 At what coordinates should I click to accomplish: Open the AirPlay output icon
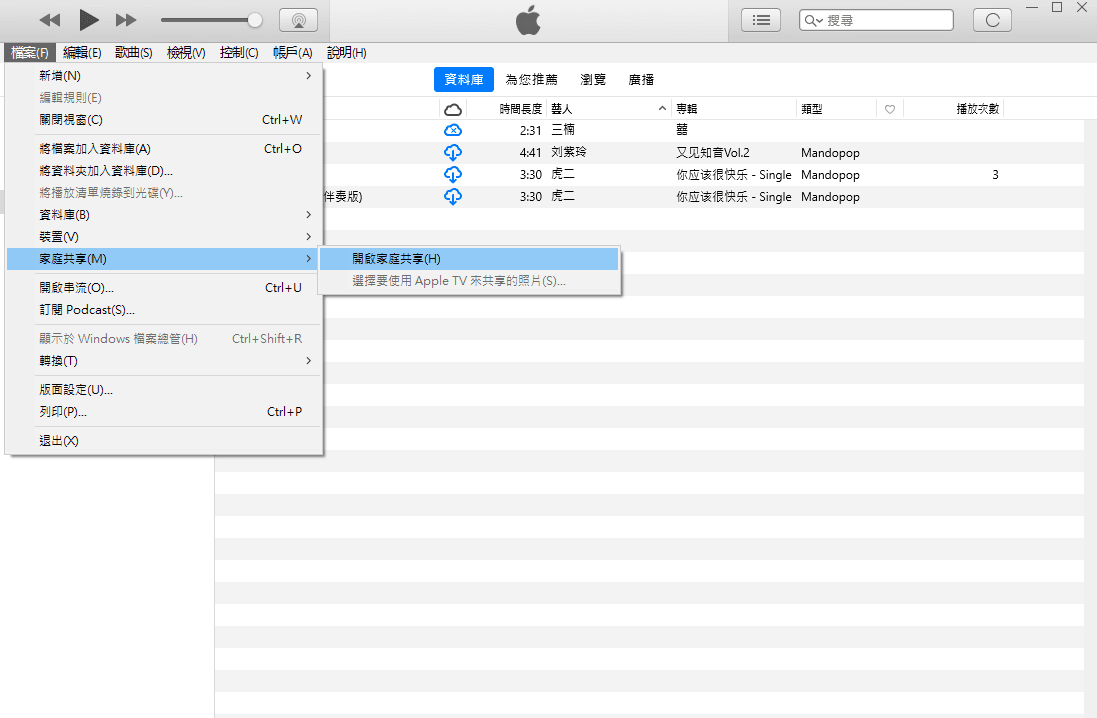tap(298, 20)
